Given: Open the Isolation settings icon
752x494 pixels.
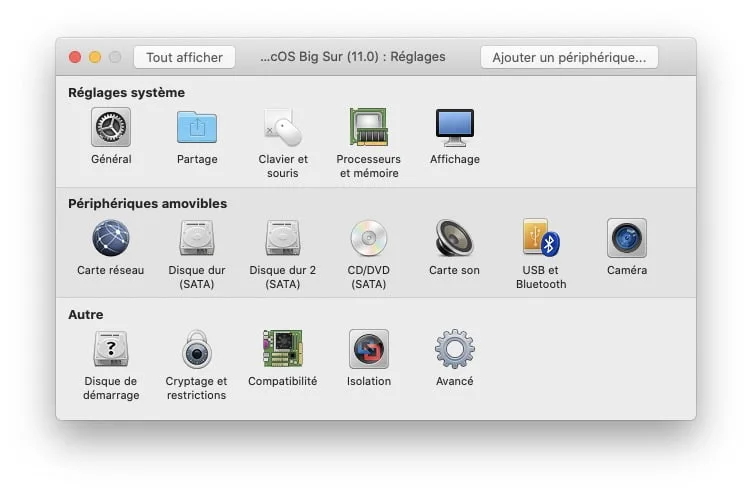Looking at the screenshot, I should coord(368,349).
